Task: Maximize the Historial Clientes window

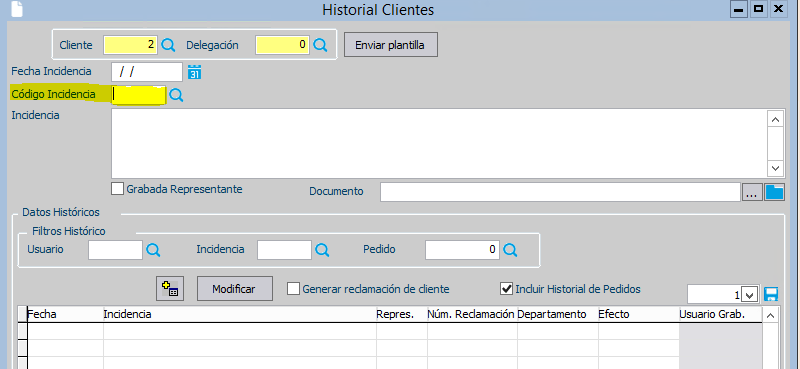Action: point(758,9)
